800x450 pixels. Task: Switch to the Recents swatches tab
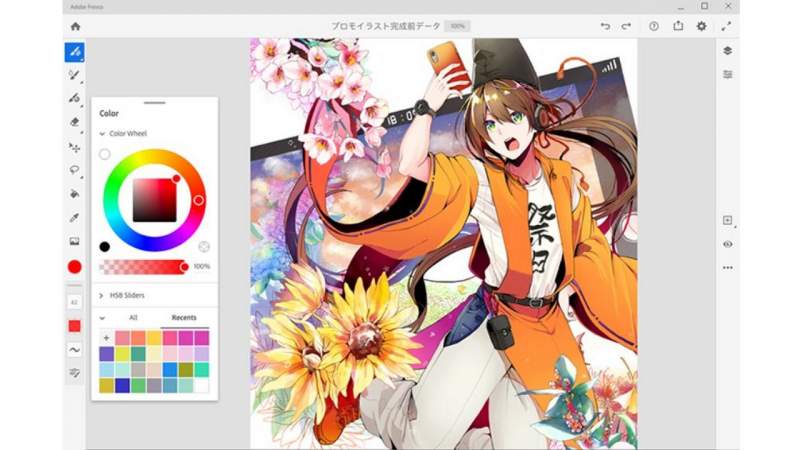[x=184, y=317]
